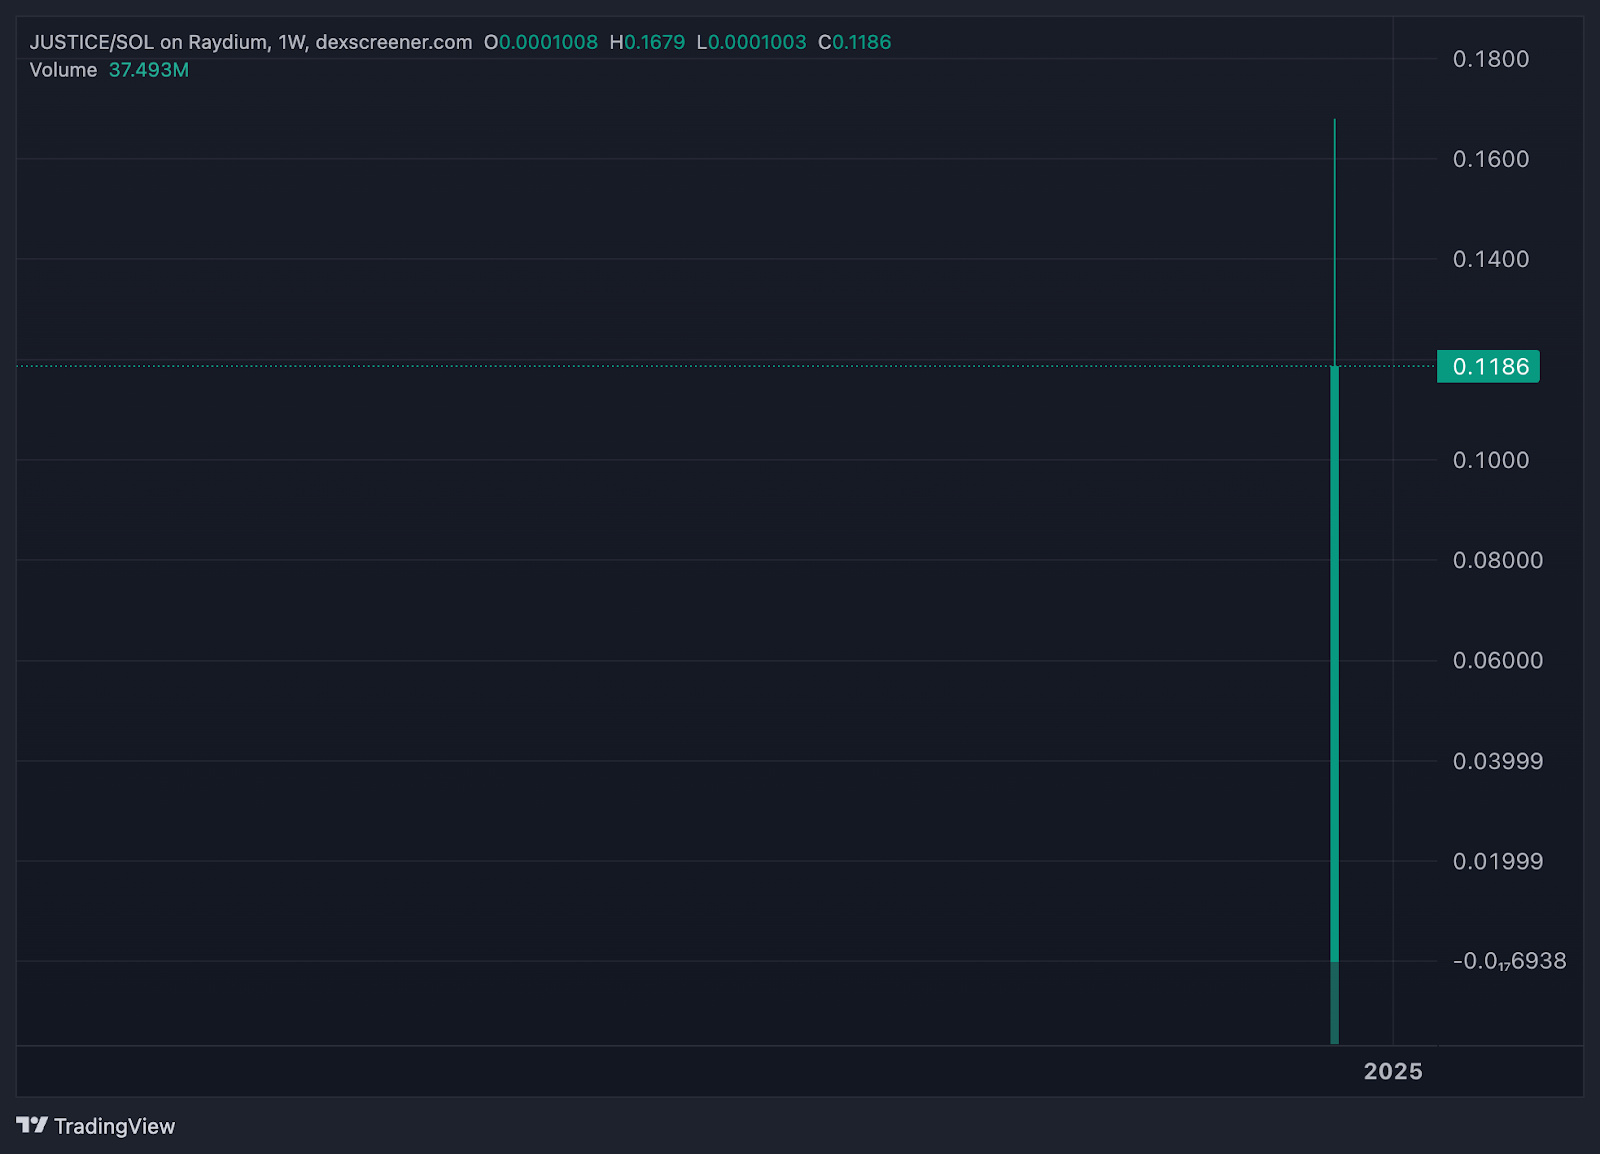Click the TradingView logo icon

pos(32,1125)
